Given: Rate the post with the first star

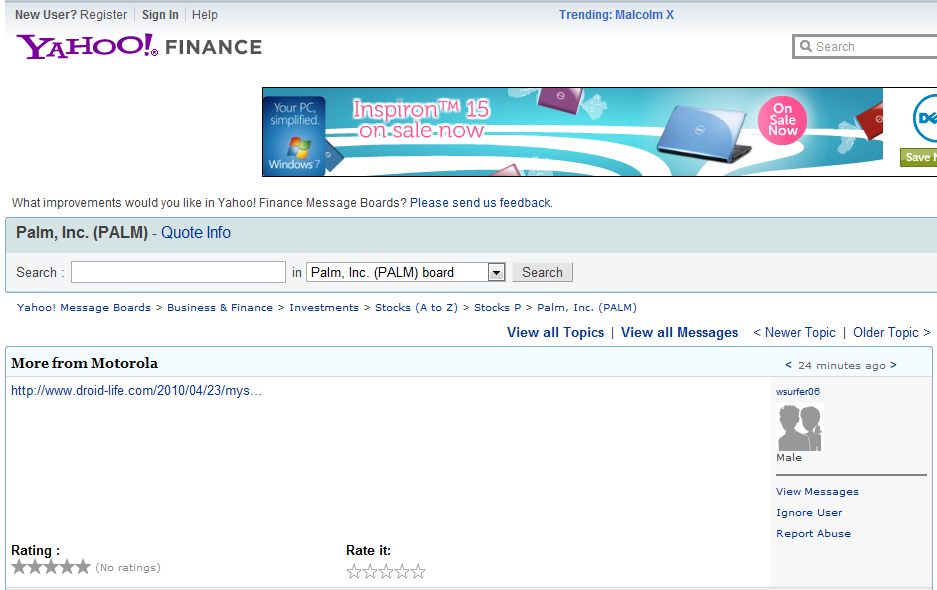Looking at the screenshot, I should click(x=354, y=572).
